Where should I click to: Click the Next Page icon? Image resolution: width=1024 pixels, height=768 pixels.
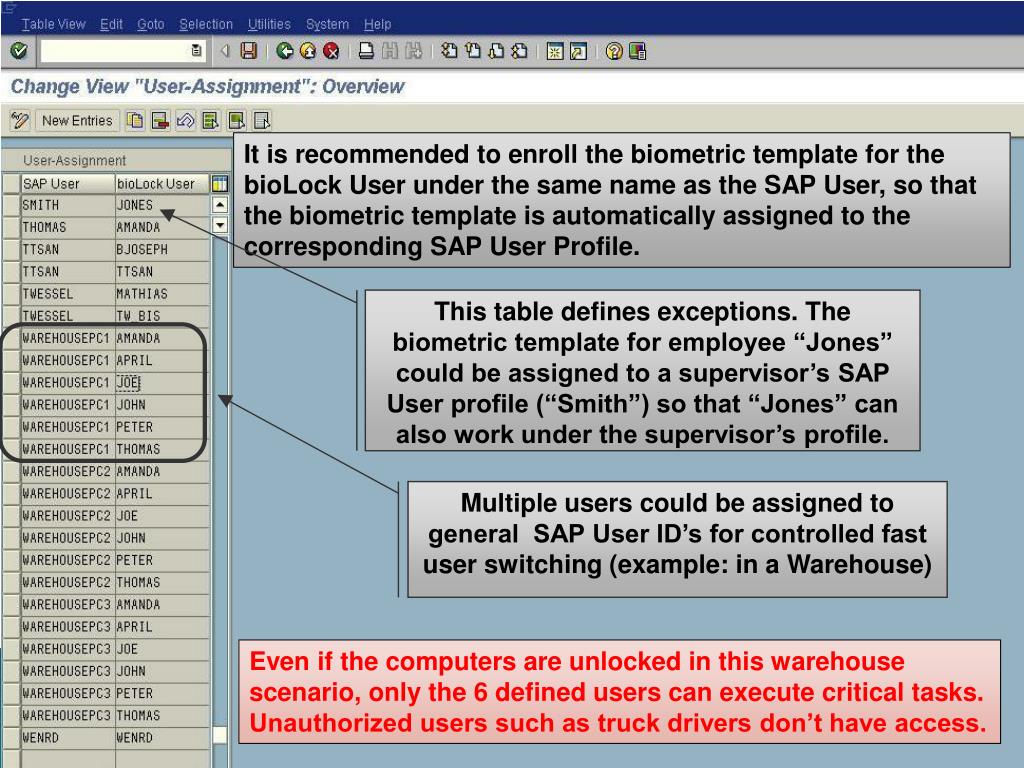click(x=496, y=51)
